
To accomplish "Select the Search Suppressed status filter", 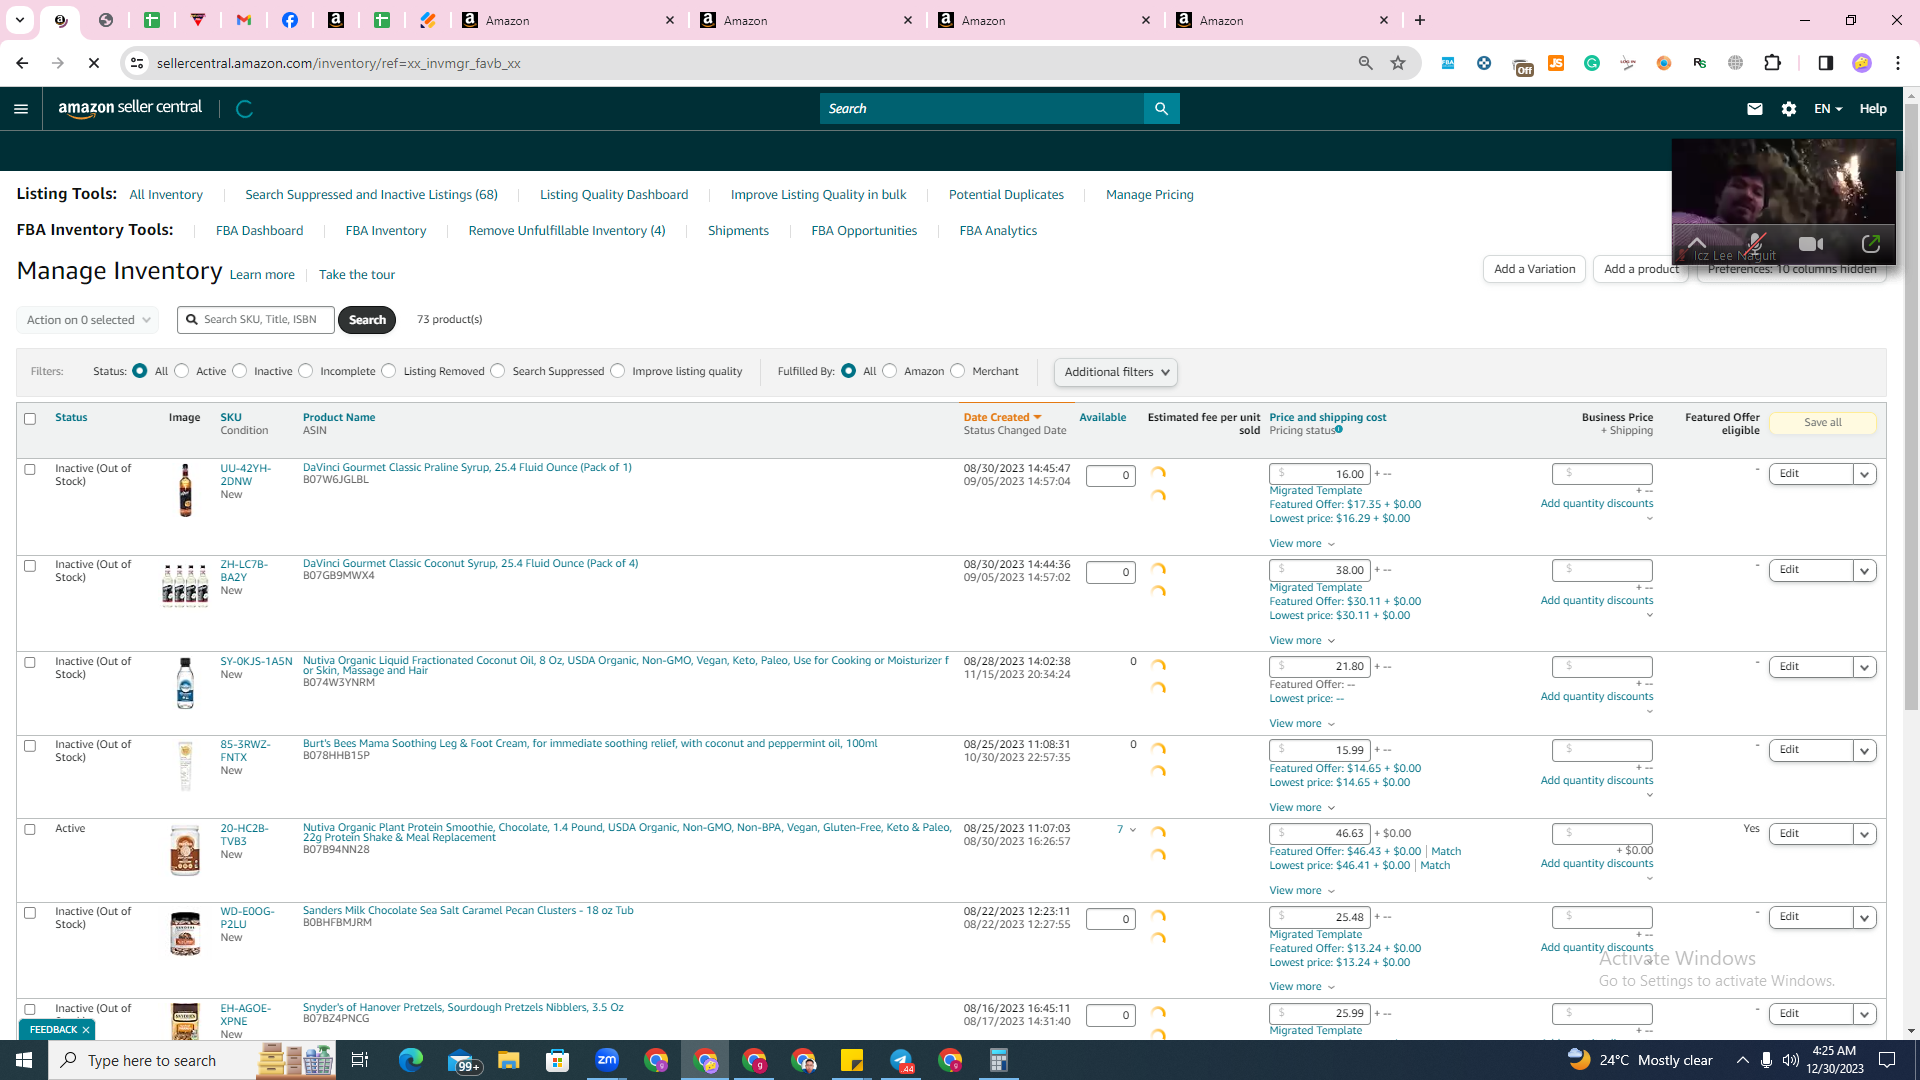I will pyautogui.click(x=498, y=371).
